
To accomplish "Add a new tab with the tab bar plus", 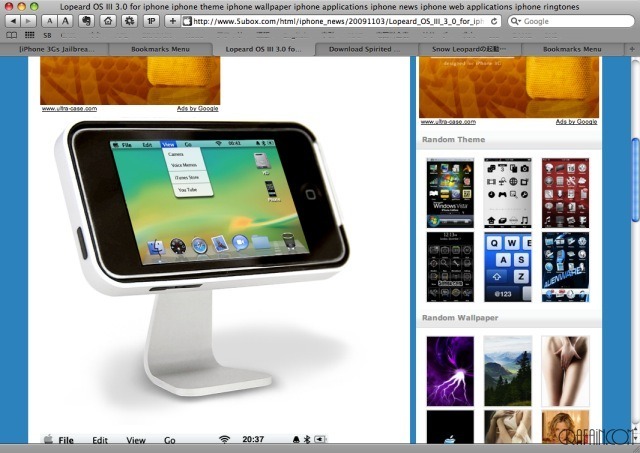I will point(632,49).
